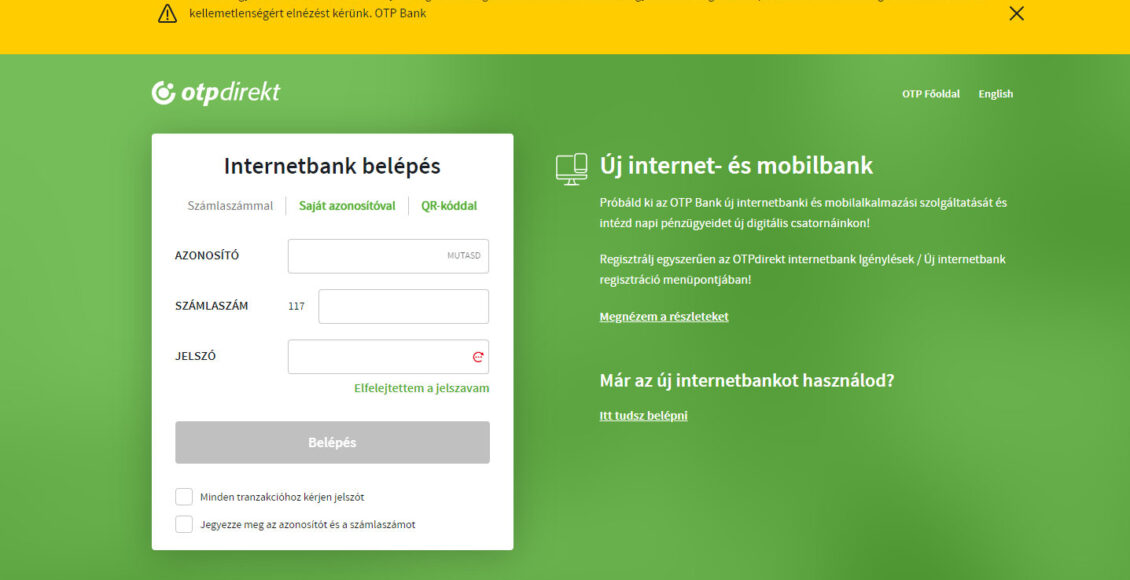
Task: Click the Internetbank belépés heading
Action: pyautogui.click(x=332, y=166)
